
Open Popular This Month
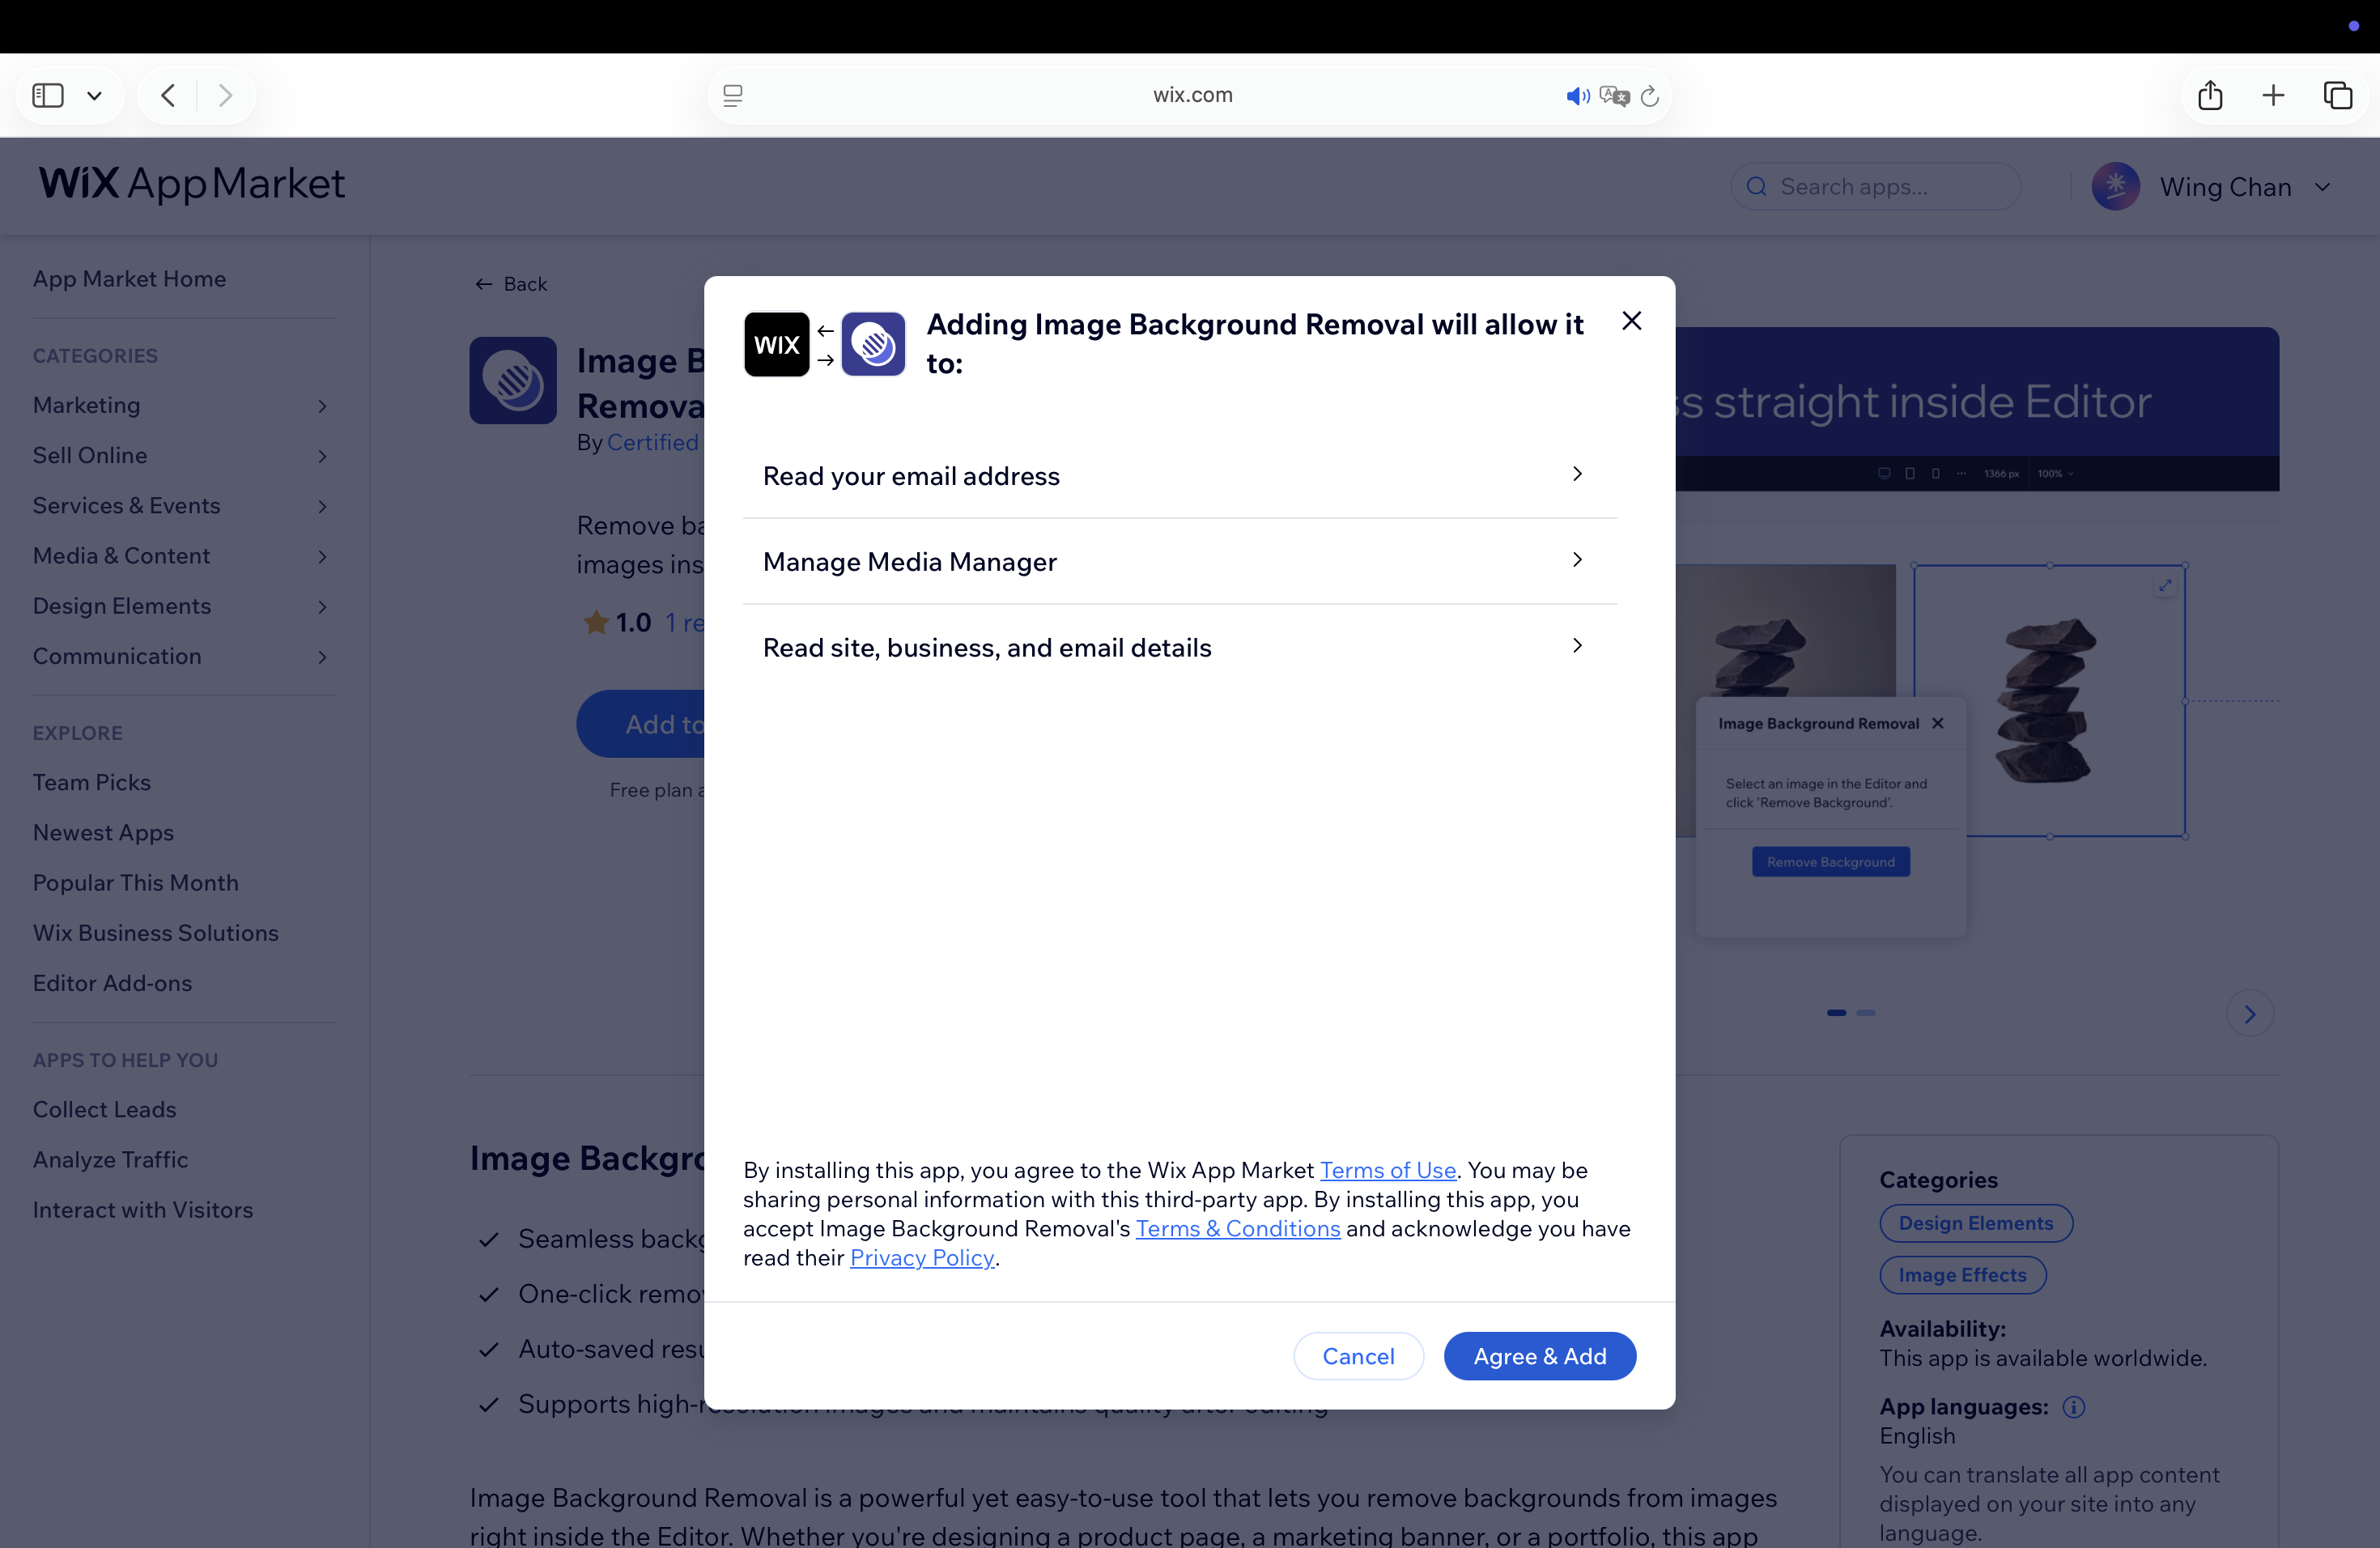[135, 883]
